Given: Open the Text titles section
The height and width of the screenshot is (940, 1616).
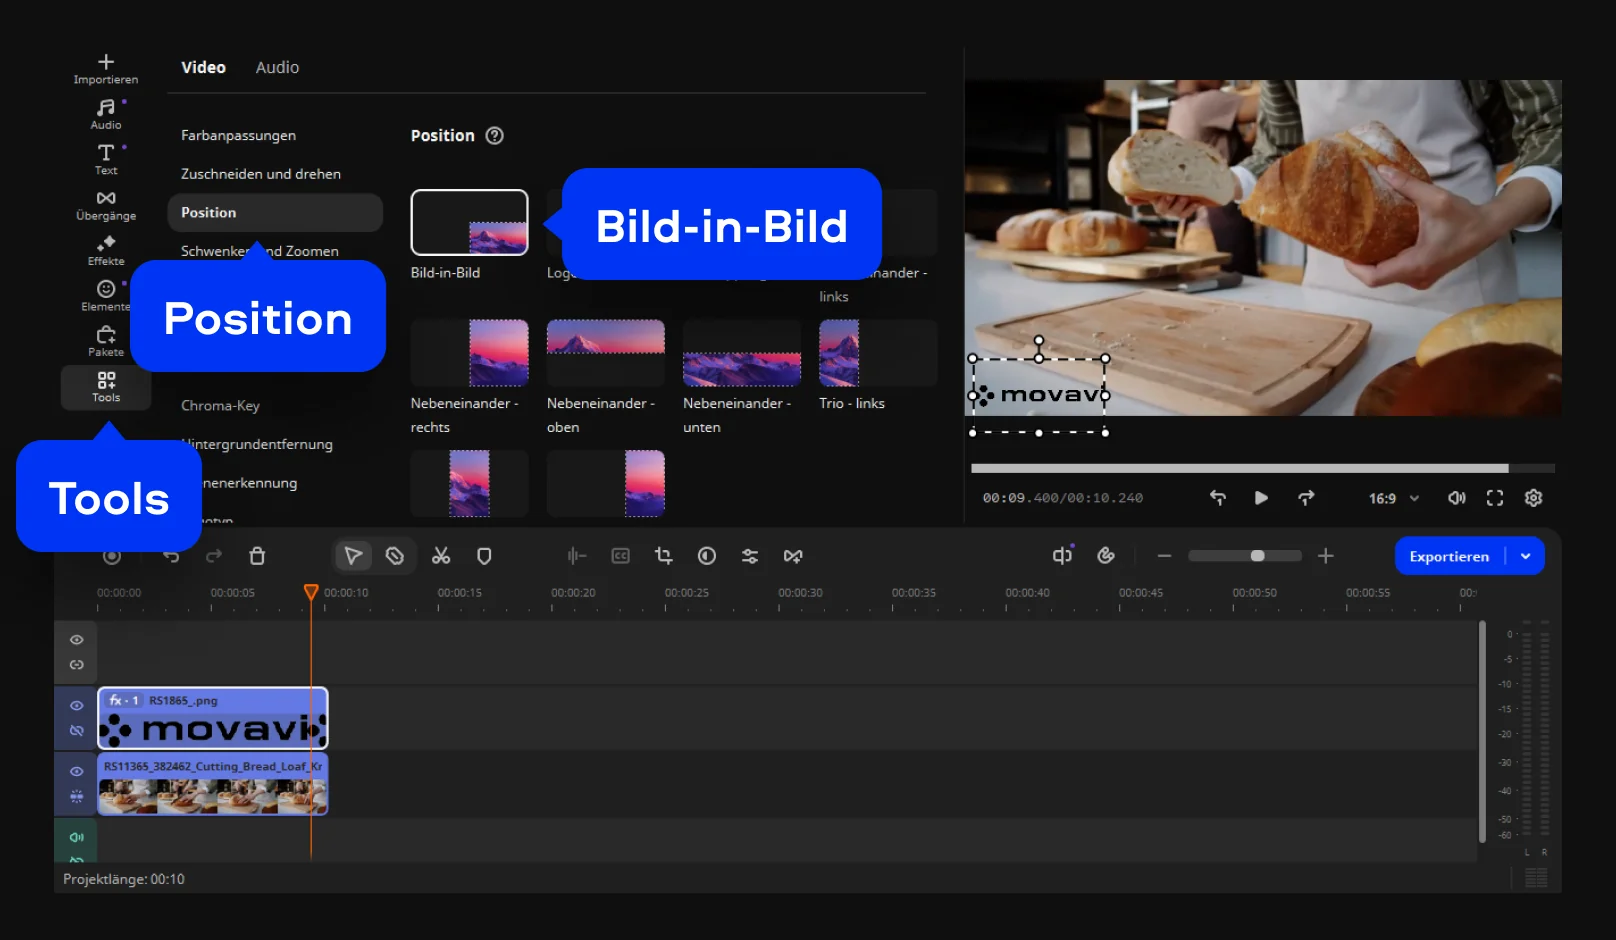Looking at the screenshot, I should point(106,160).
